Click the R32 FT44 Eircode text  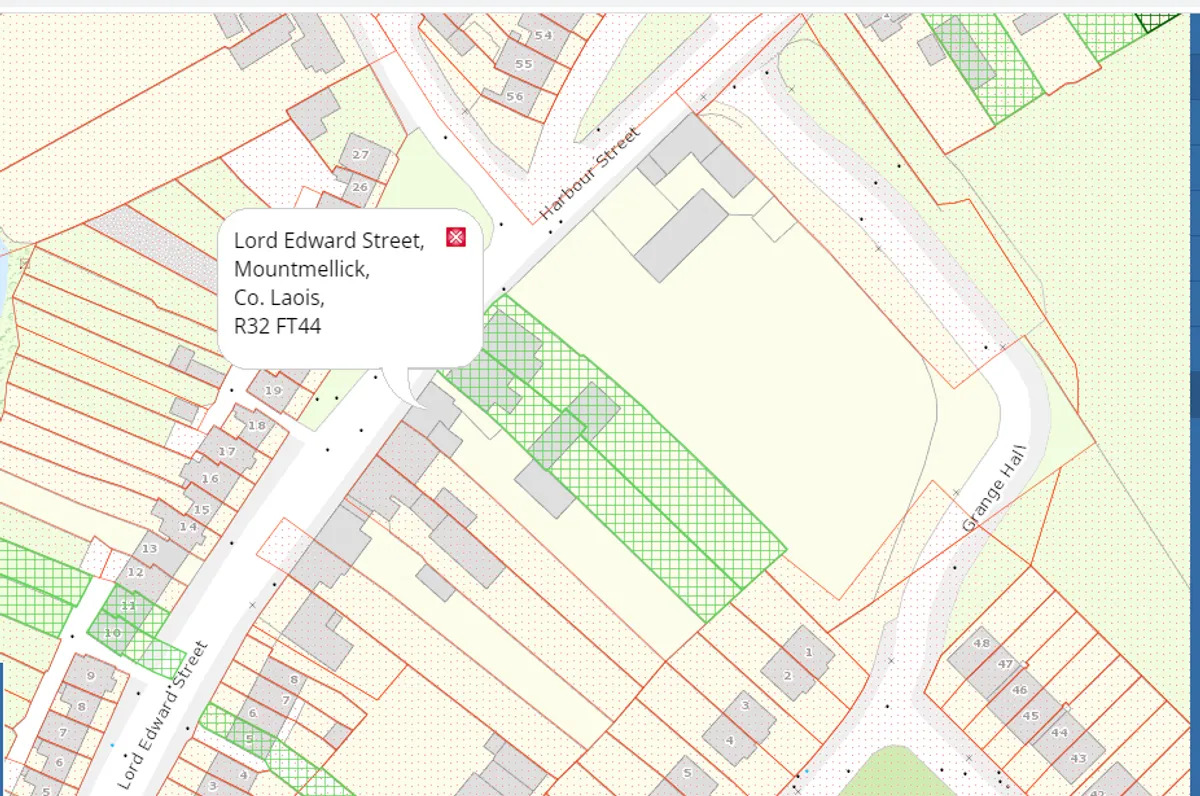(277, 326)
